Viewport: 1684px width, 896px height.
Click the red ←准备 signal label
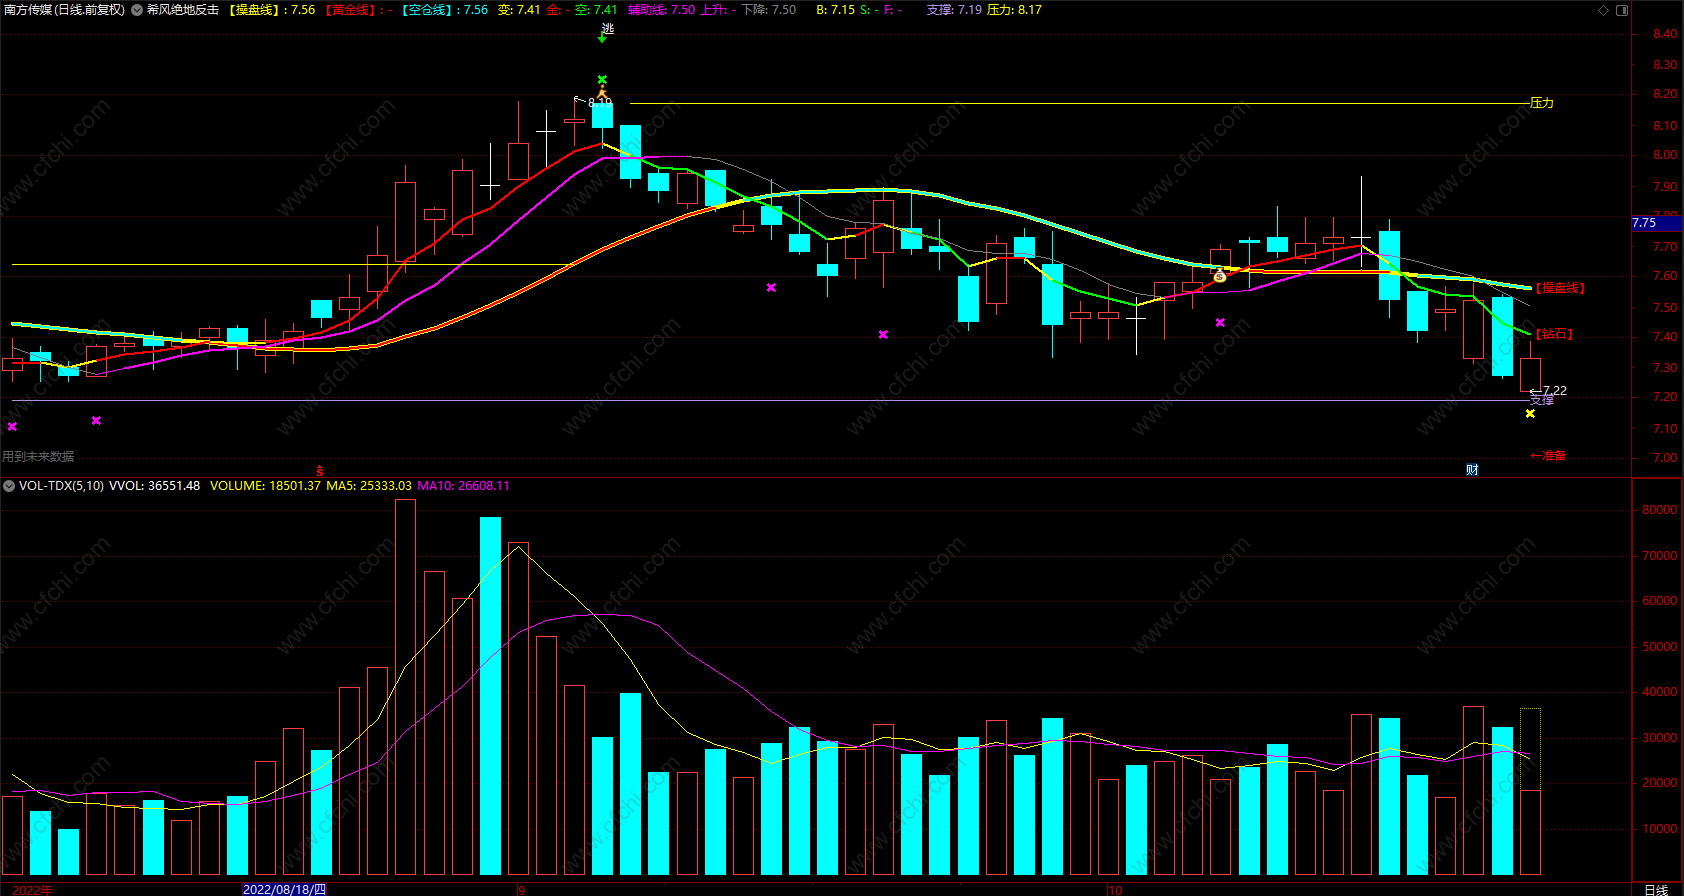coord(1548,456)
